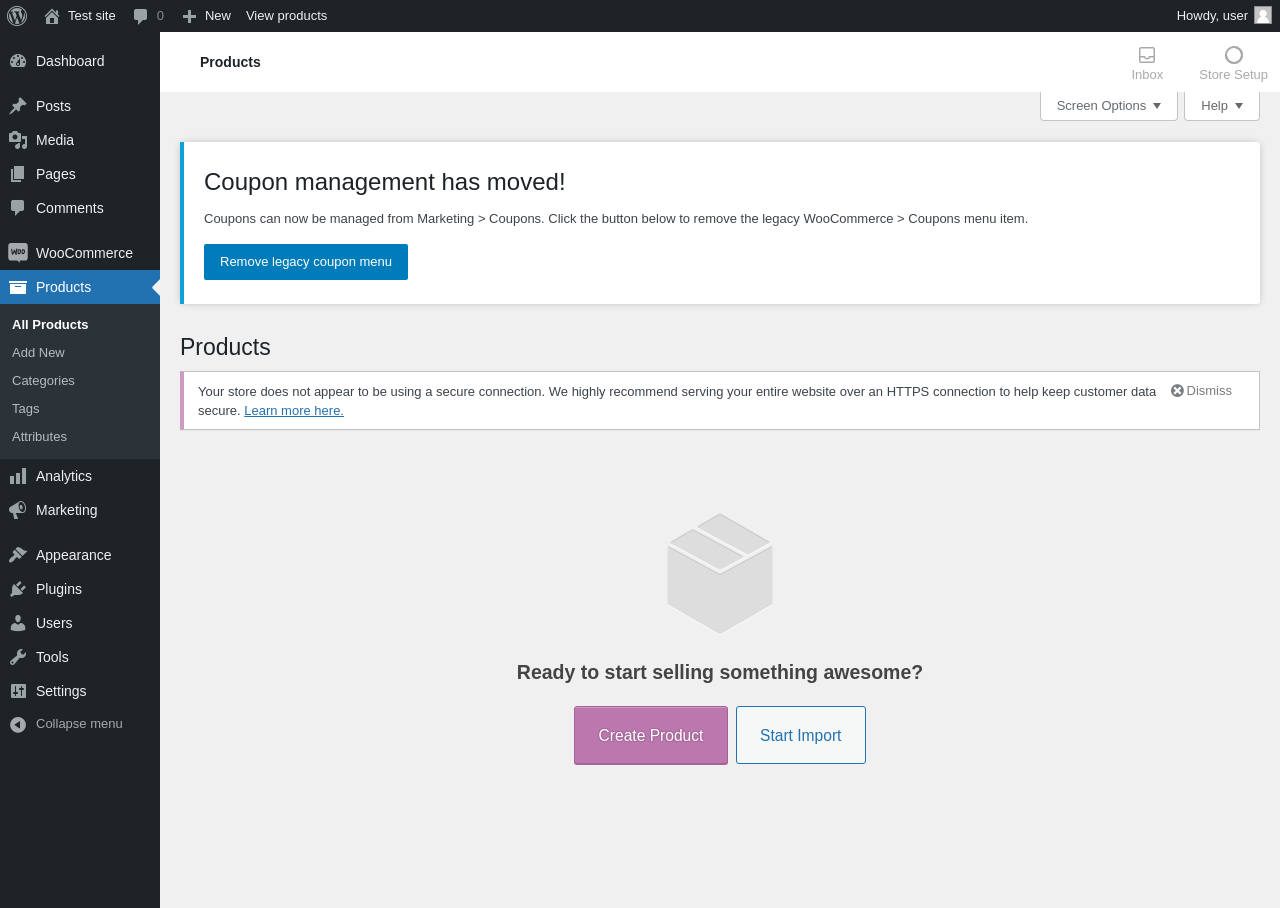Open the Store Setup circle icon
Viewport: 1280px width, 908px height.
pos(1233,55)
